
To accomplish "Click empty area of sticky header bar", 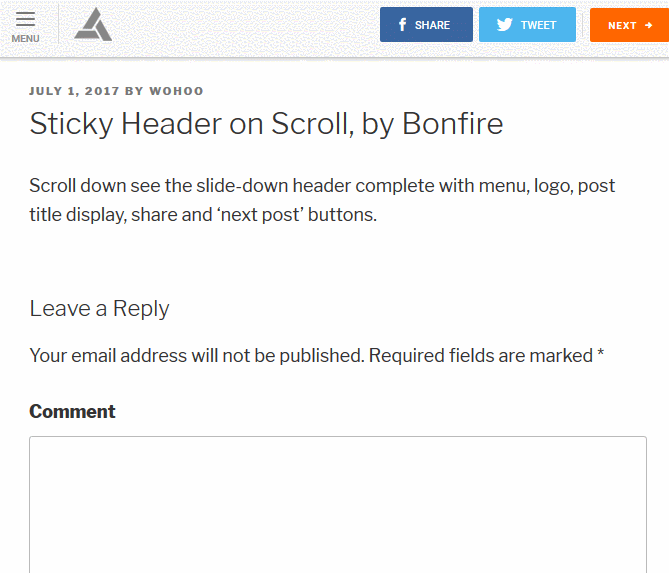I will pyautogui.click(x=246, y=26).
